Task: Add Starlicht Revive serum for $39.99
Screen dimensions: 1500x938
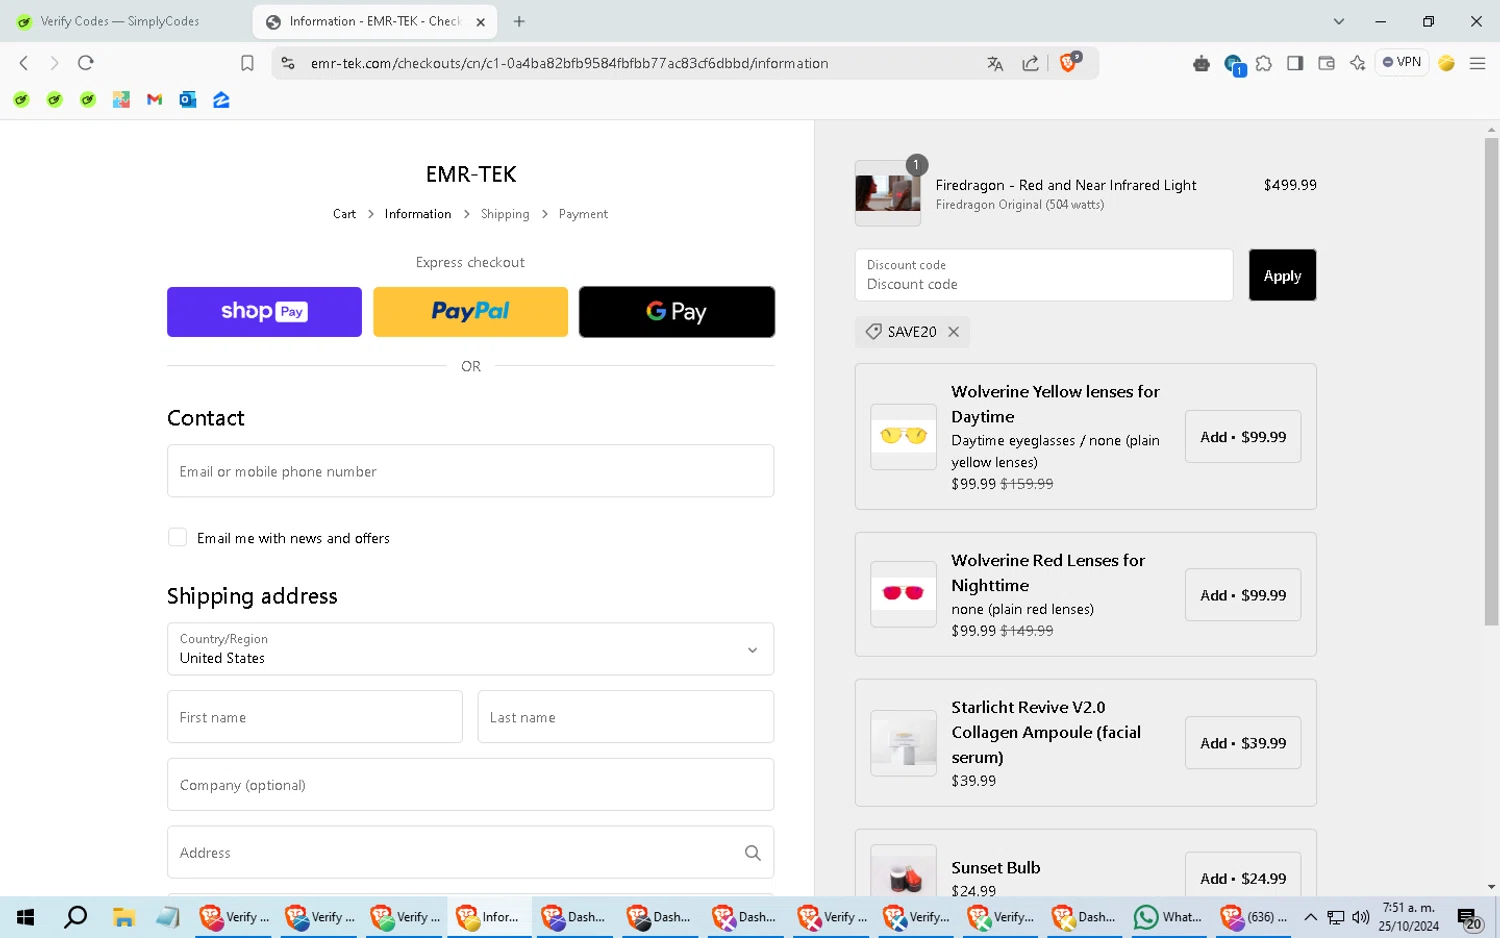Action: point(1243,743)
